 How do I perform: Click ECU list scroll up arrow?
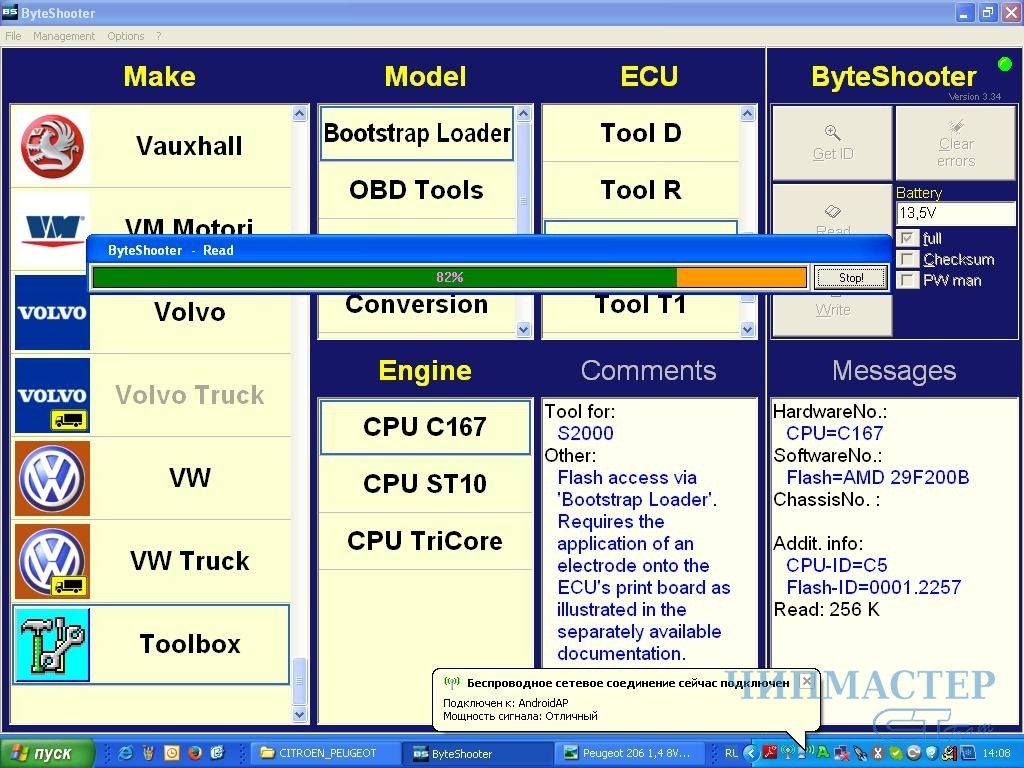click(x=748, y=114)
